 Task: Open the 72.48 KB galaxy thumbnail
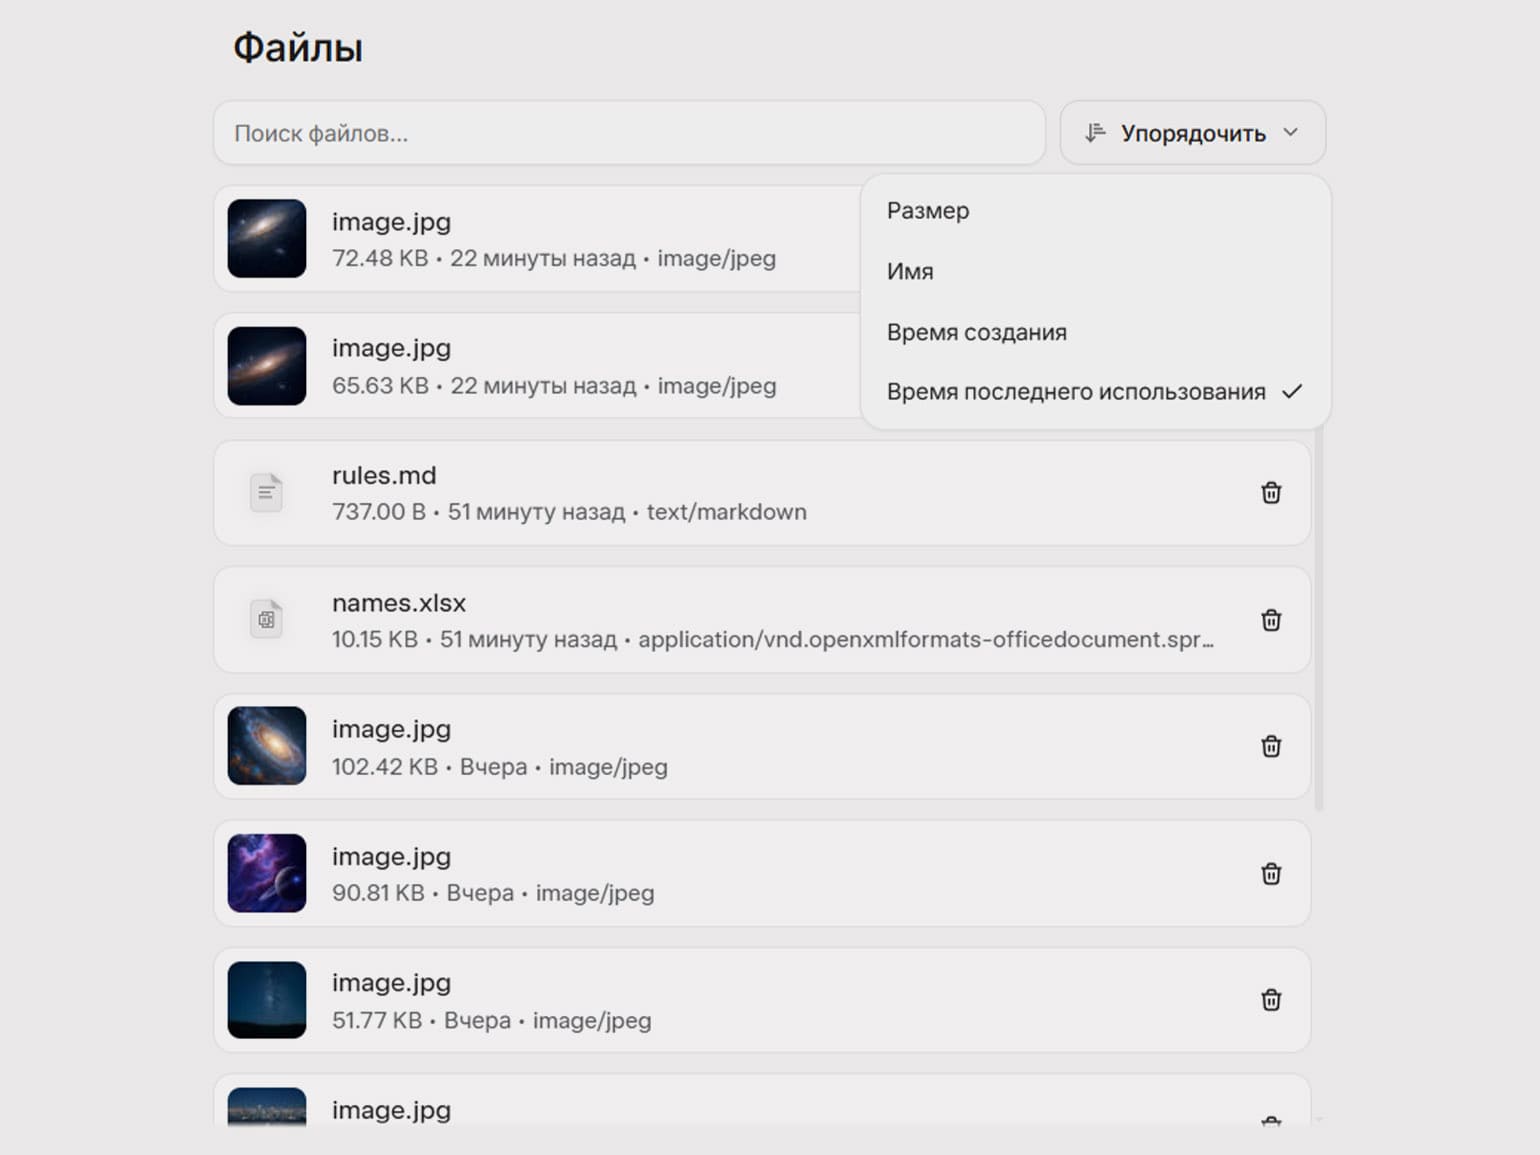coord(266,239)
